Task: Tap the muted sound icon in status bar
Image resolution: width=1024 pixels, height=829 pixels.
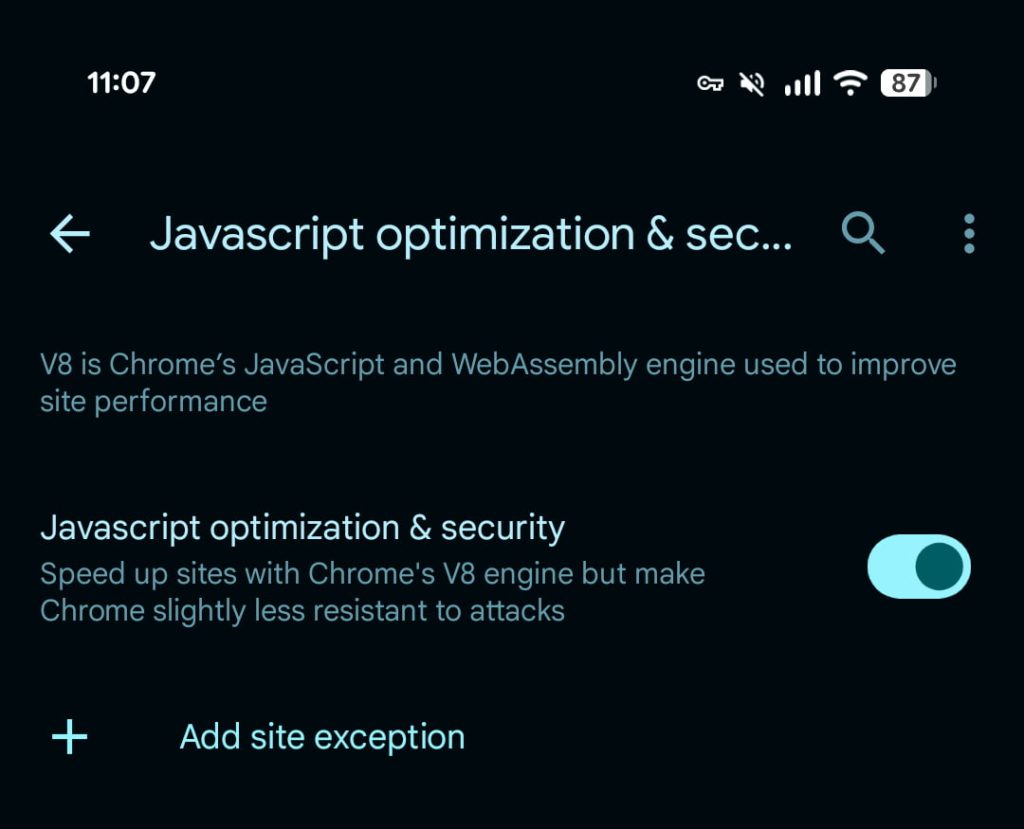Action: coord(753,83)
